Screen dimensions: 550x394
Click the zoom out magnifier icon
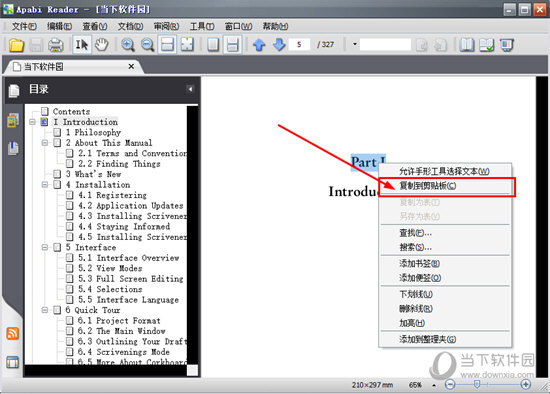click(x=148, y=45)
